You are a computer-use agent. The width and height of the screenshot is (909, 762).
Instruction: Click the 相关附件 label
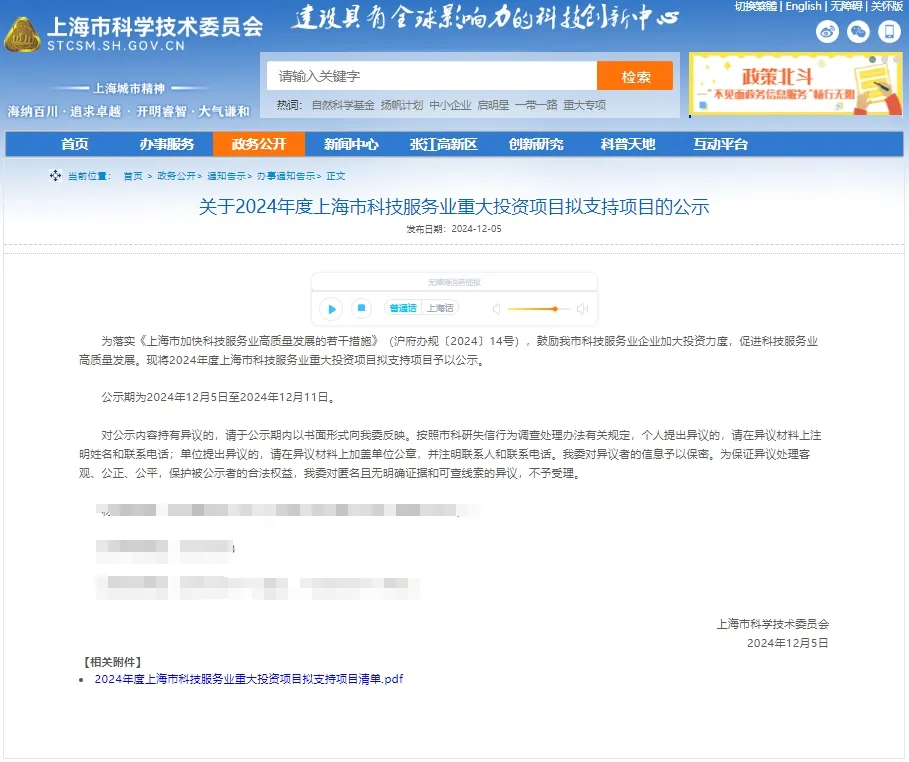(x=112, y=662)
